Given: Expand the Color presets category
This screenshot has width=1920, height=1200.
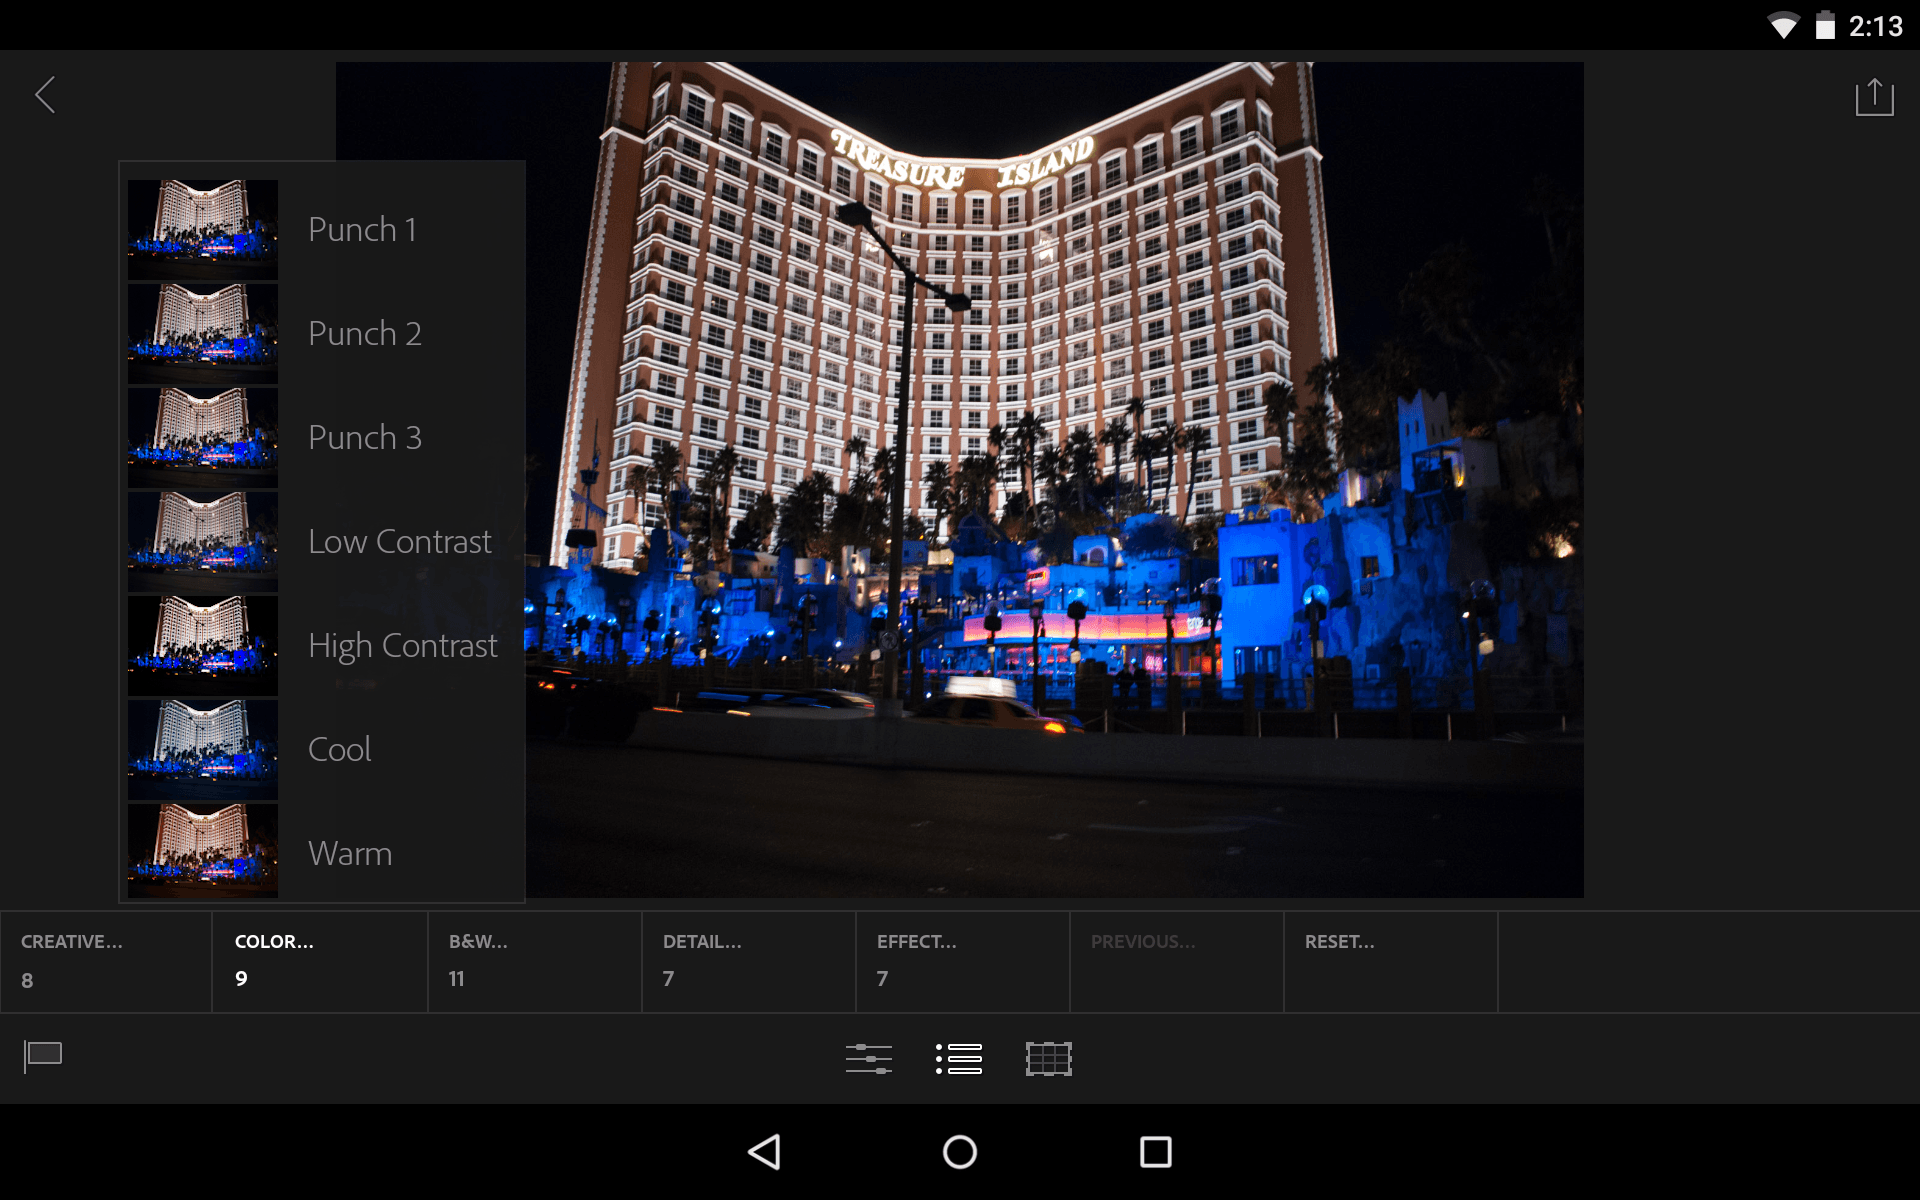Looking at the screenshot, I should (x=319, y=961).
